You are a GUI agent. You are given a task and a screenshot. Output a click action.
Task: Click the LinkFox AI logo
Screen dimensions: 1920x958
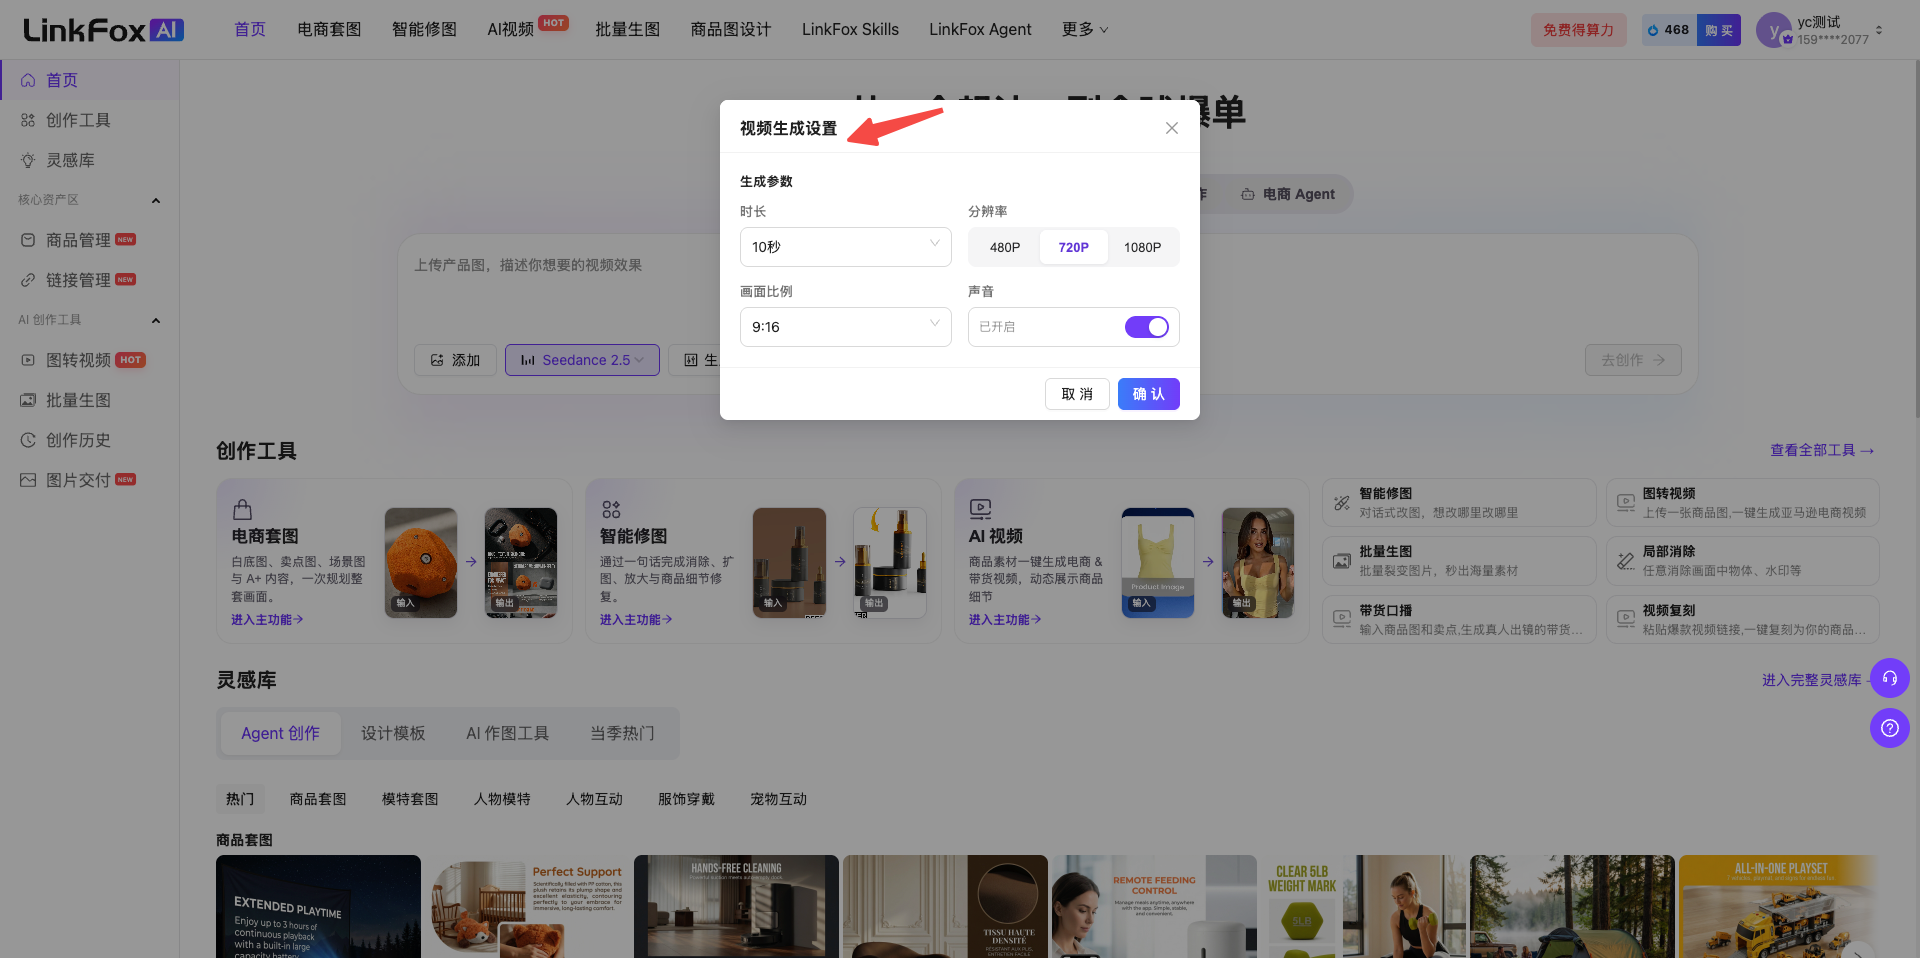103,30
